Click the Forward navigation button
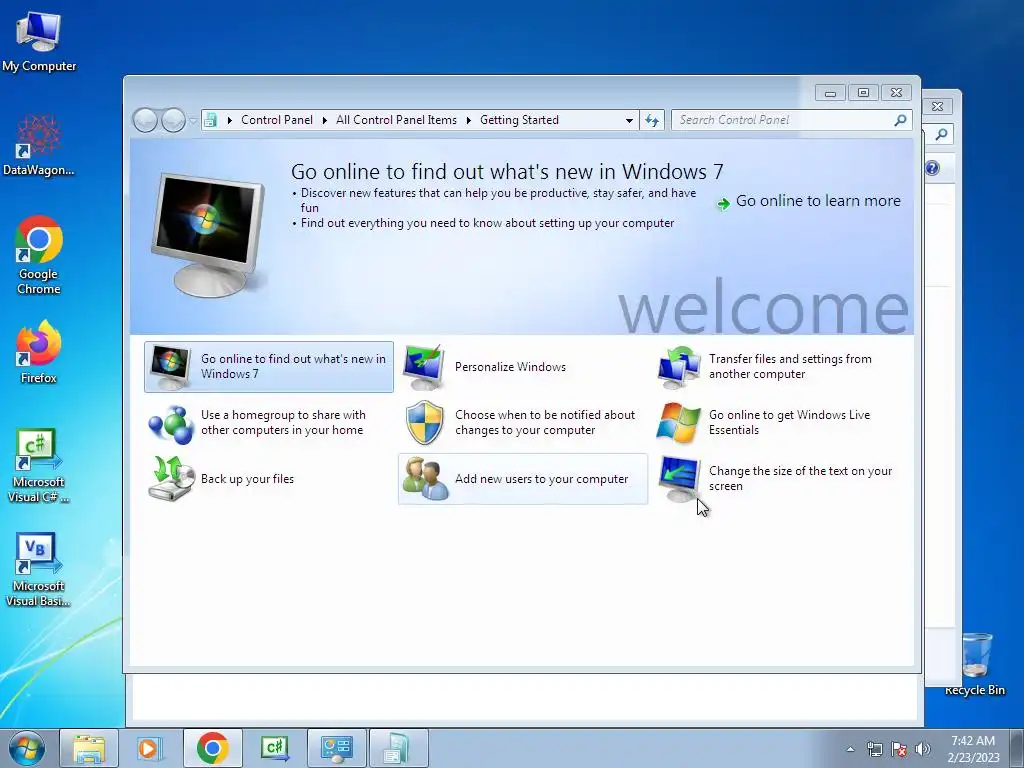1024x768 pixels. pos(173,120)
